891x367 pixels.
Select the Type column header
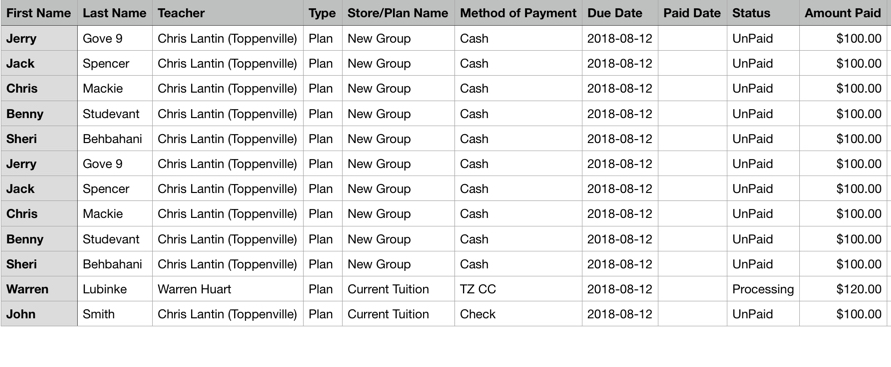point(323,13)
